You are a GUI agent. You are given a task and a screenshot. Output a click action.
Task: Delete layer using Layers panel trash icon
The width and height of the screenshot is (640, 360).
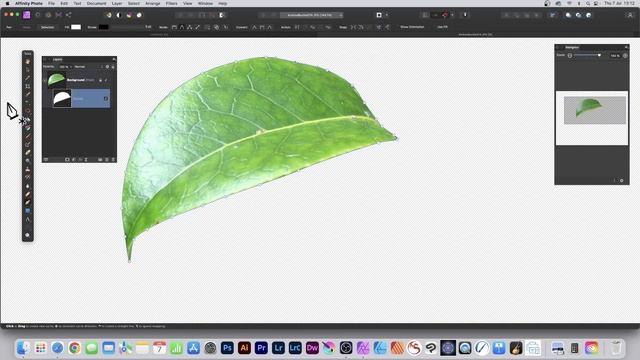coord(113,160)
